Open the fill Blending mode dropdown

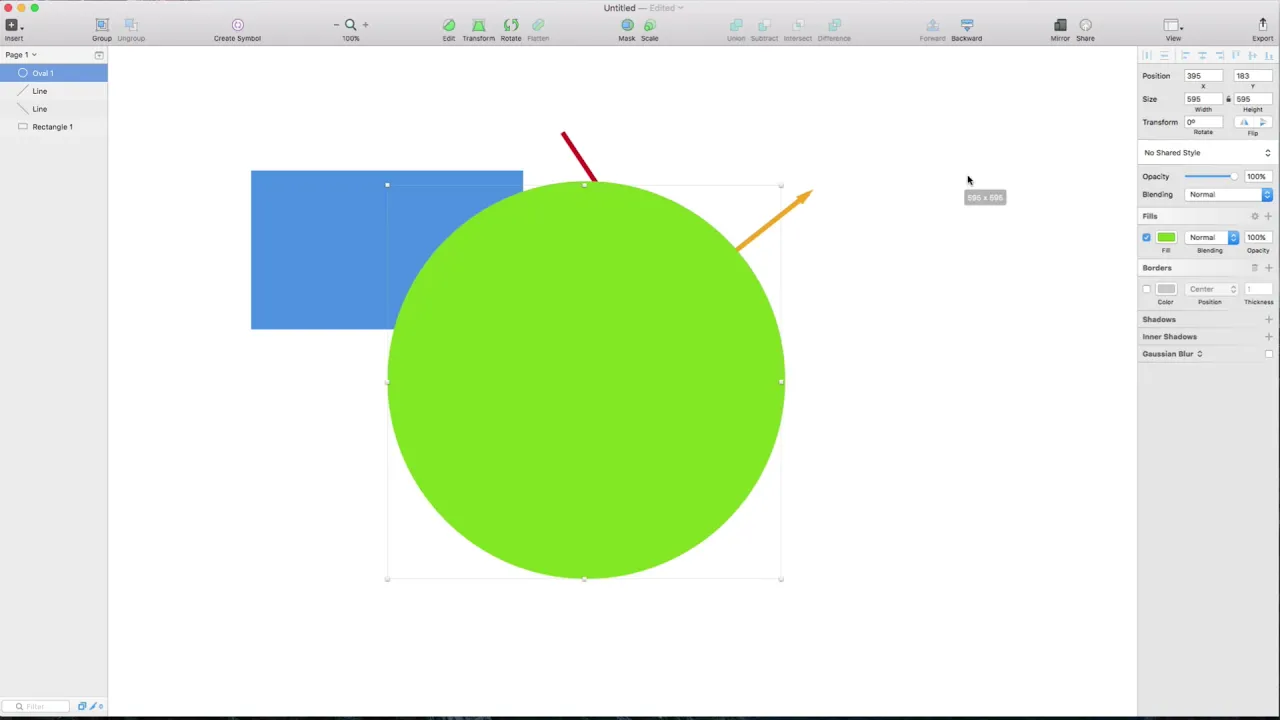pyautogui.click(x=1212, y=237)
